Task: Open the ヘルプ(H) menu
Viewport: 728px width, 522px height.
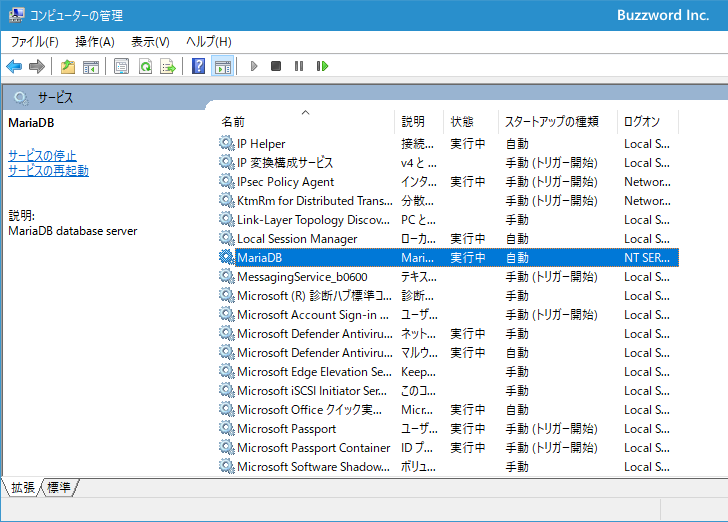Action: point(208,42)
